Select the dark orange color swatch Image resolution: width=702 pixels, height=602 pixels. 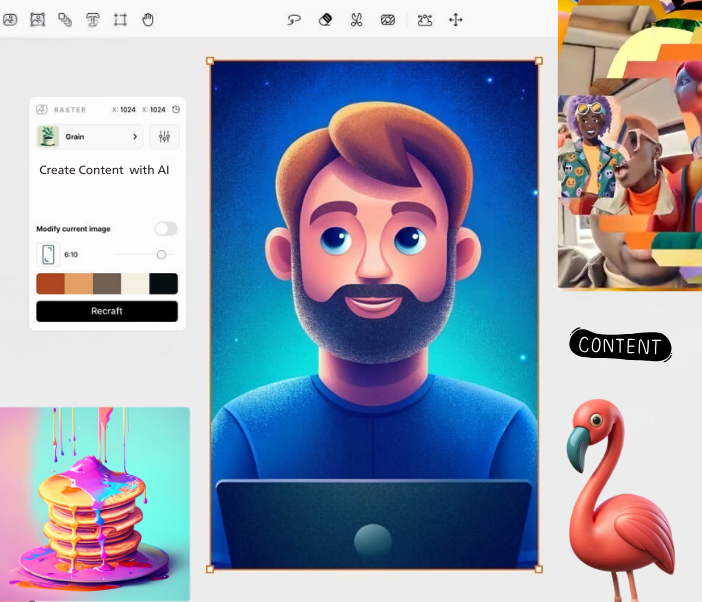point(50,284)
